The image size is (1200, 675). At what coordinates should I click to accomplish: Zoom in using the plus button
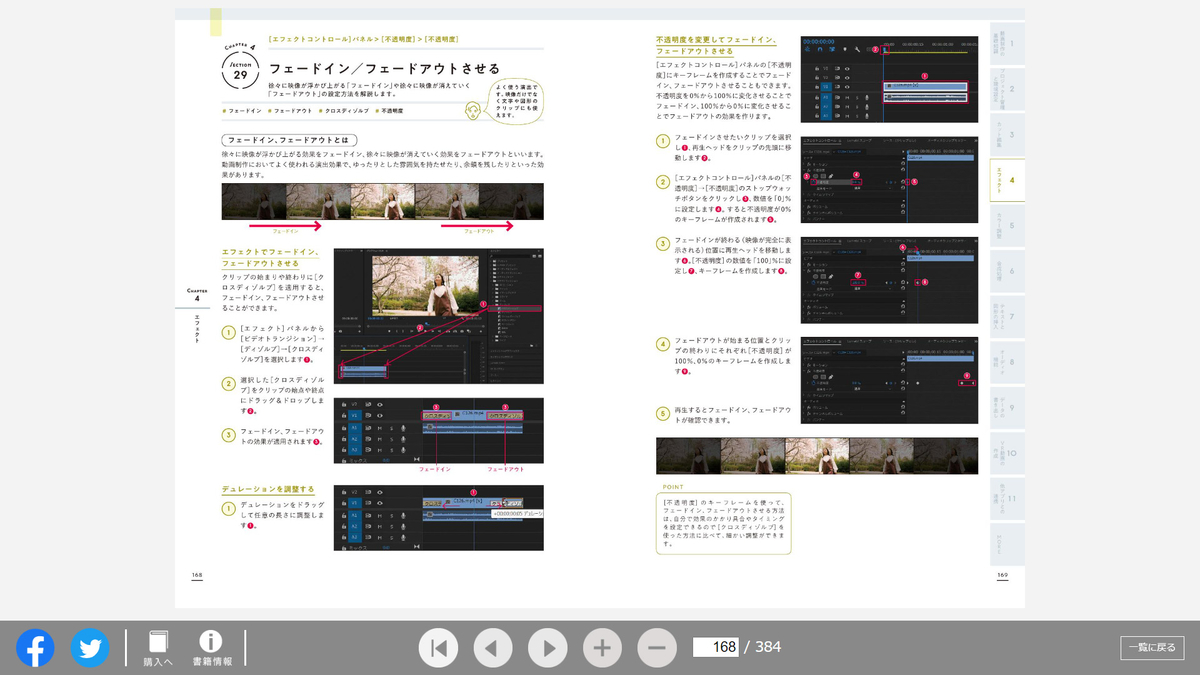point(602,648)
